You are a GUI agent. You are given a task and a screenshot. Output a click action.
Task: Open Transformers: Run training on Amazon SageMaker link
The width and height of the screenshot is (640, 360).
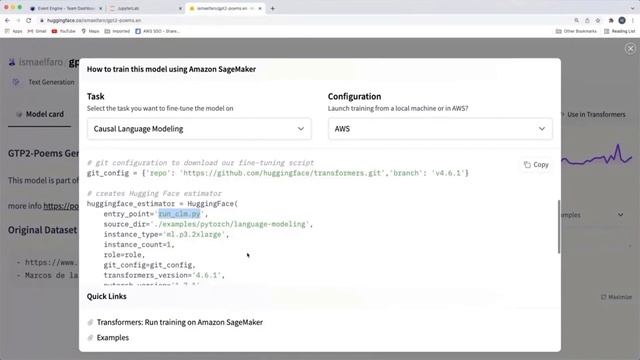point(180,322)
